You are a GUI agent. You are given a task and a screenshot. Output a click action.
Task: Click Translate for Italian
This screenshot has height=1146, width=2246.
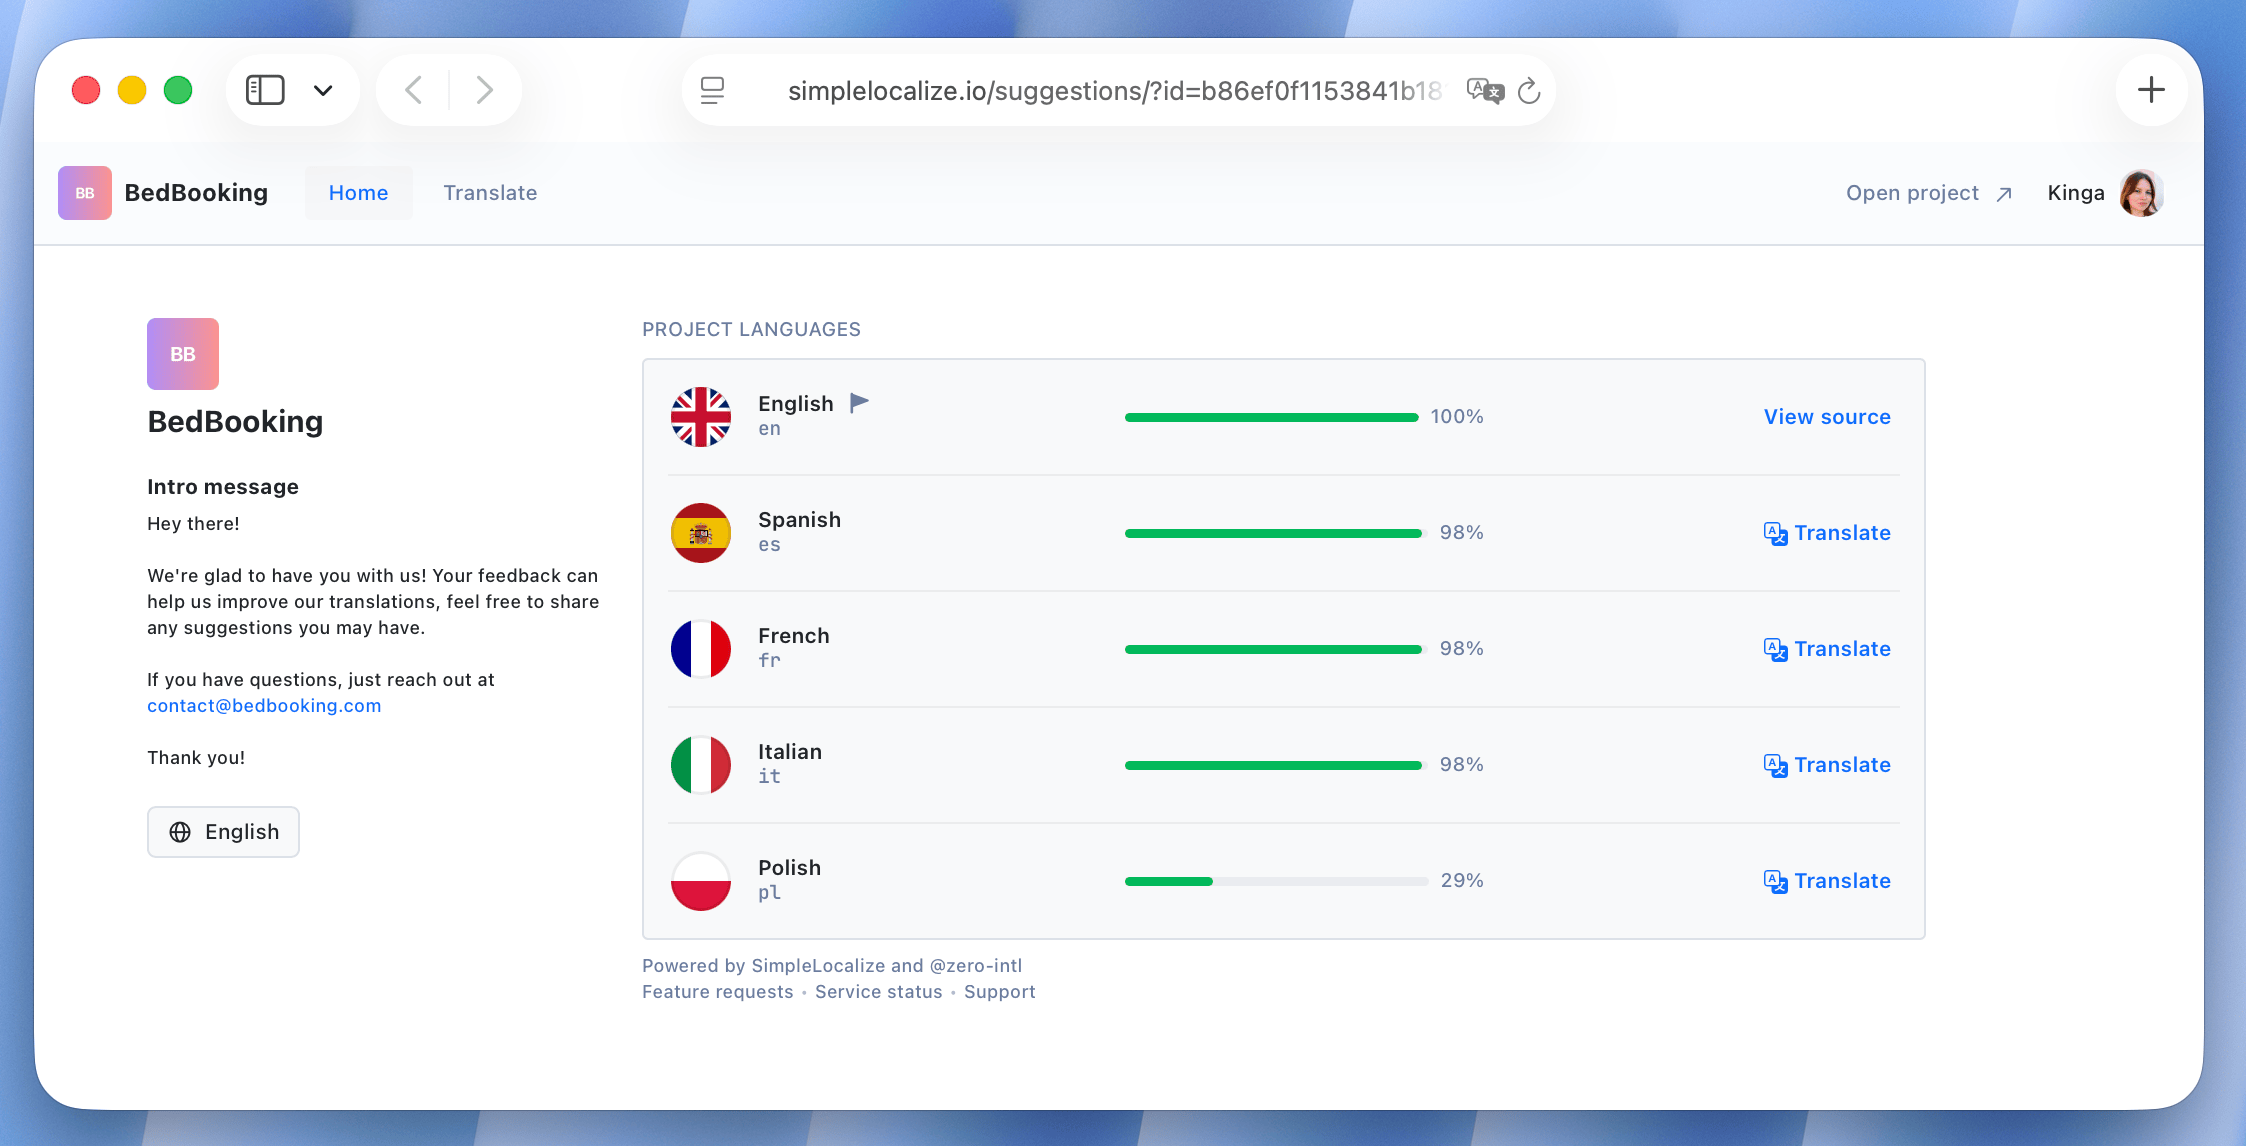(1827, 765)
